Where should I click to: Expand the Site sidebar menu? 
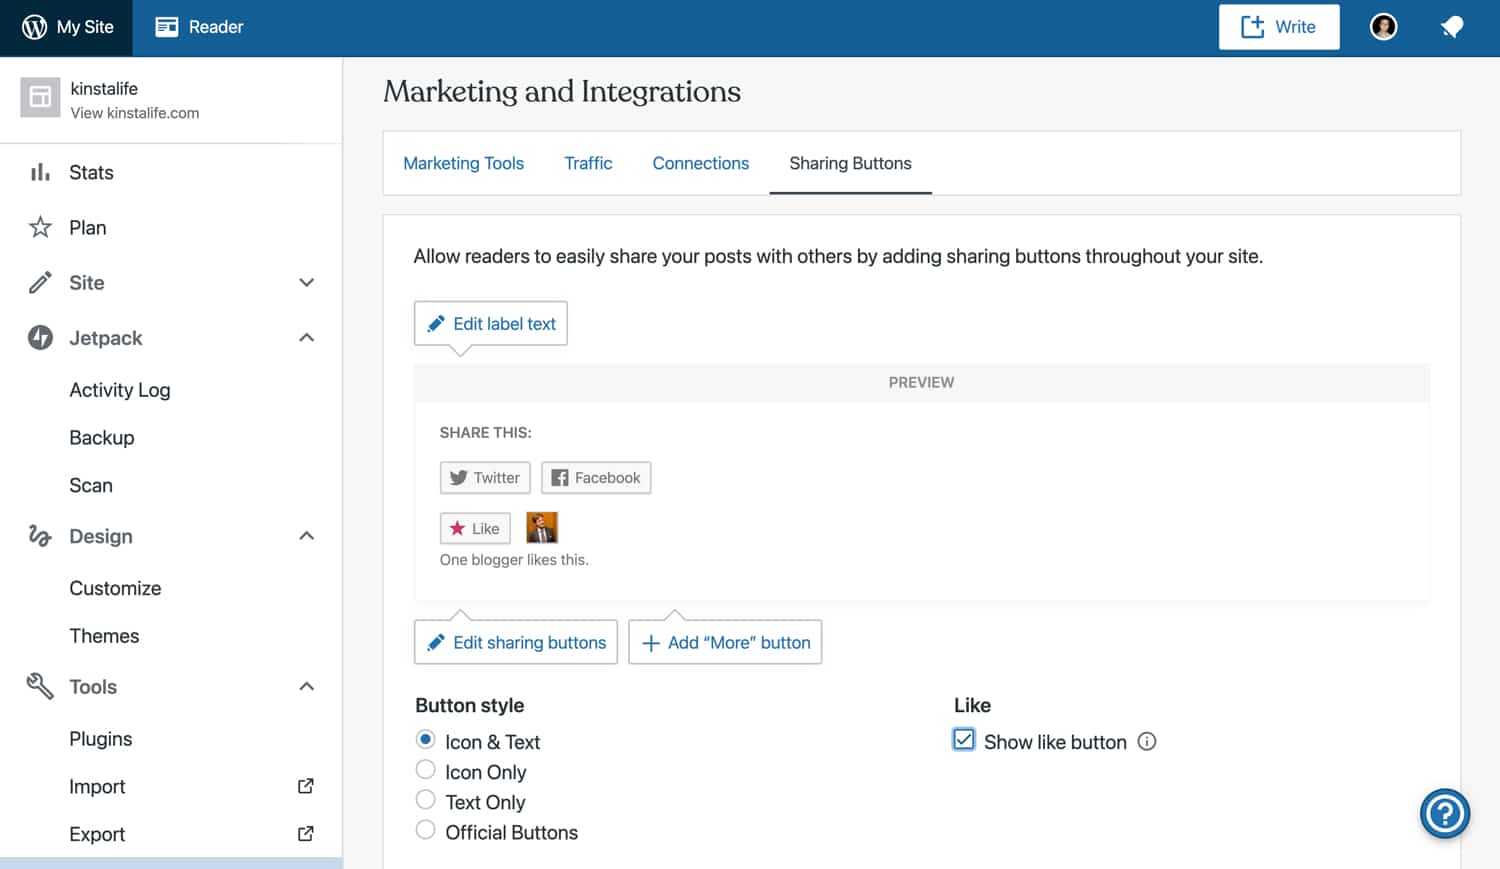pyautogui.click(x=306, y=283)
